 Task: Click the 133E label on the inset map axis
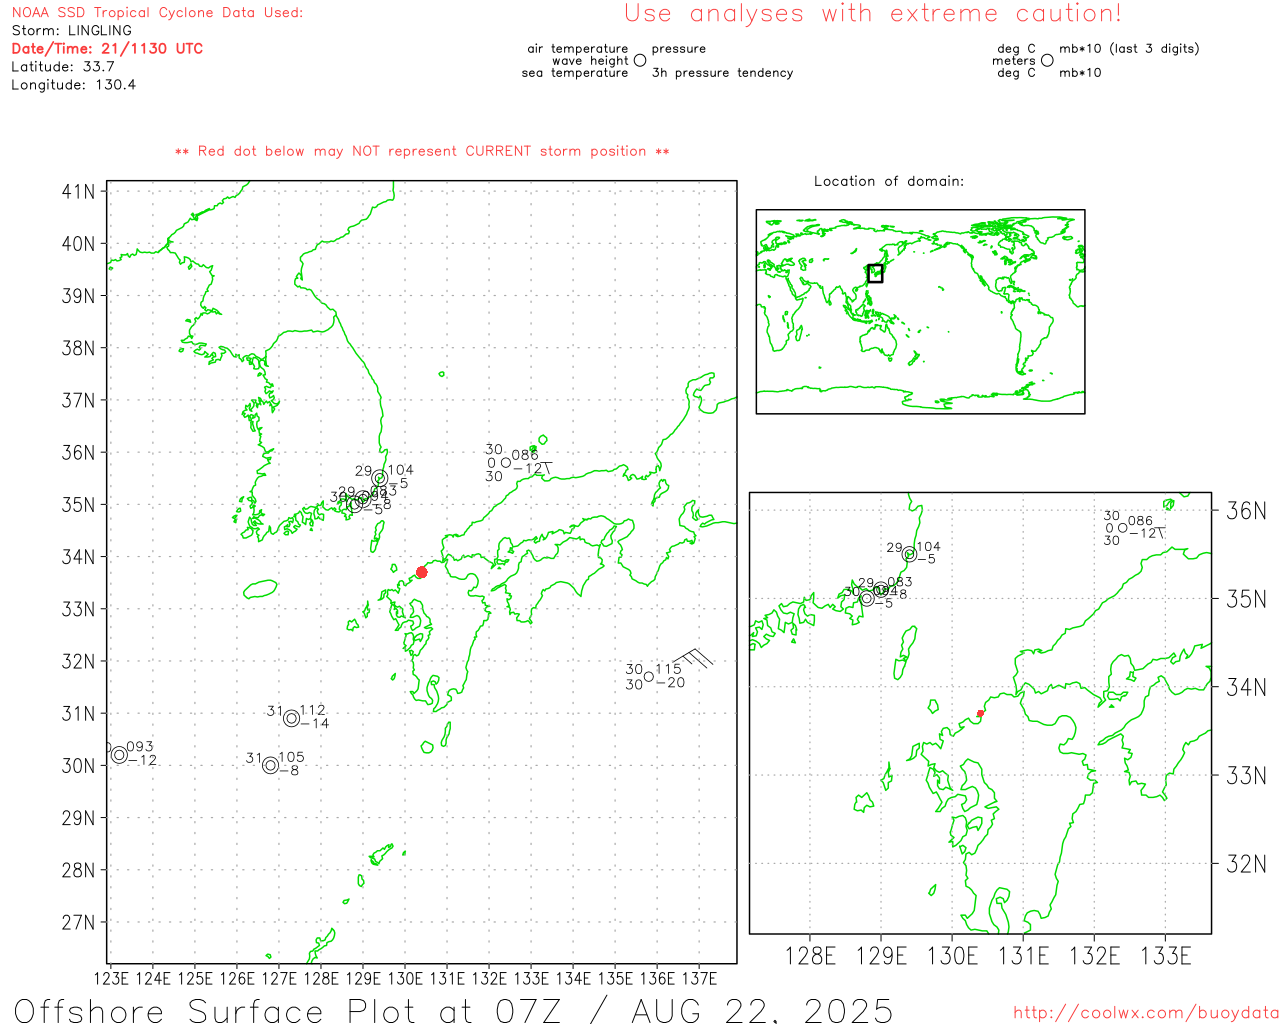[x=1166, y=957]
